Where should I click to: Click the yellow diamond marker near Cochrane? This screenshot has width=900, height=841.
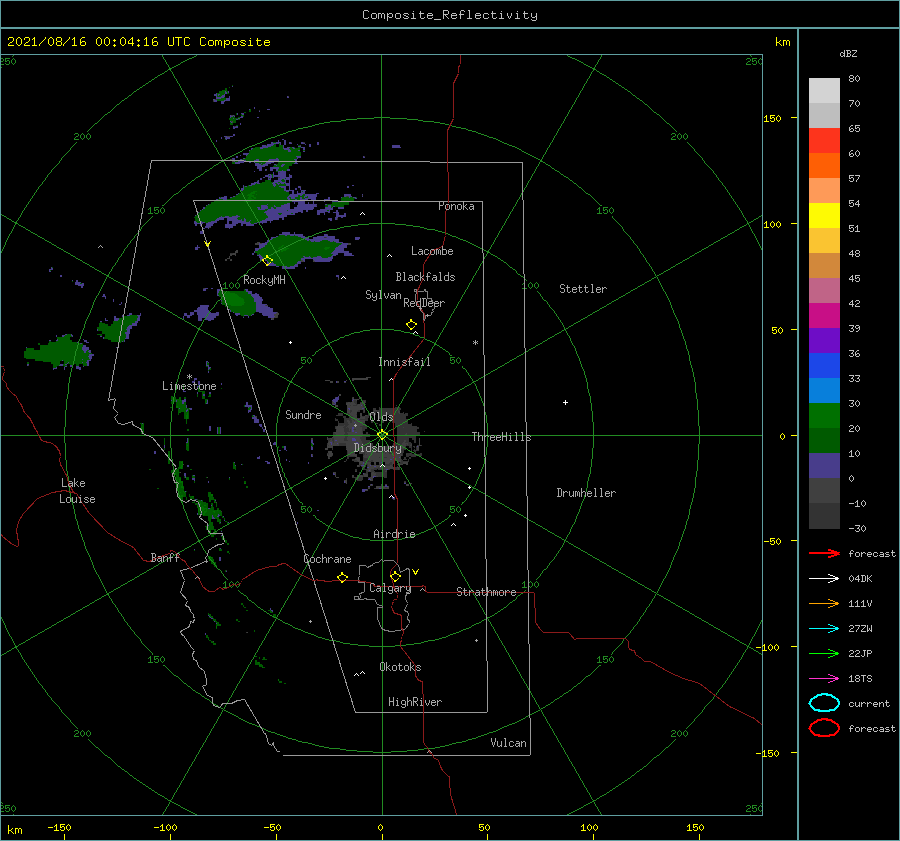point(343,577)
